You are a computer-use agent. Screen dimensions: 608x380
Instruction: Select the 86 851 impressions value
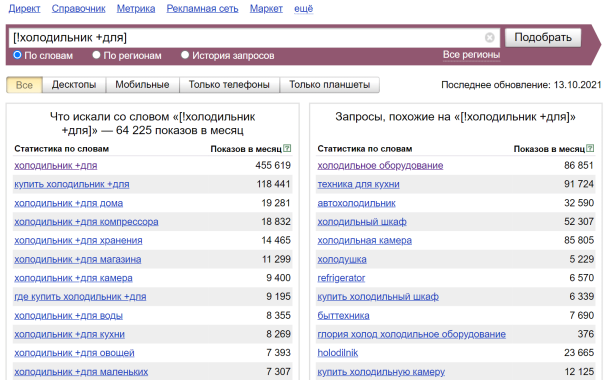tap(579, 166)
